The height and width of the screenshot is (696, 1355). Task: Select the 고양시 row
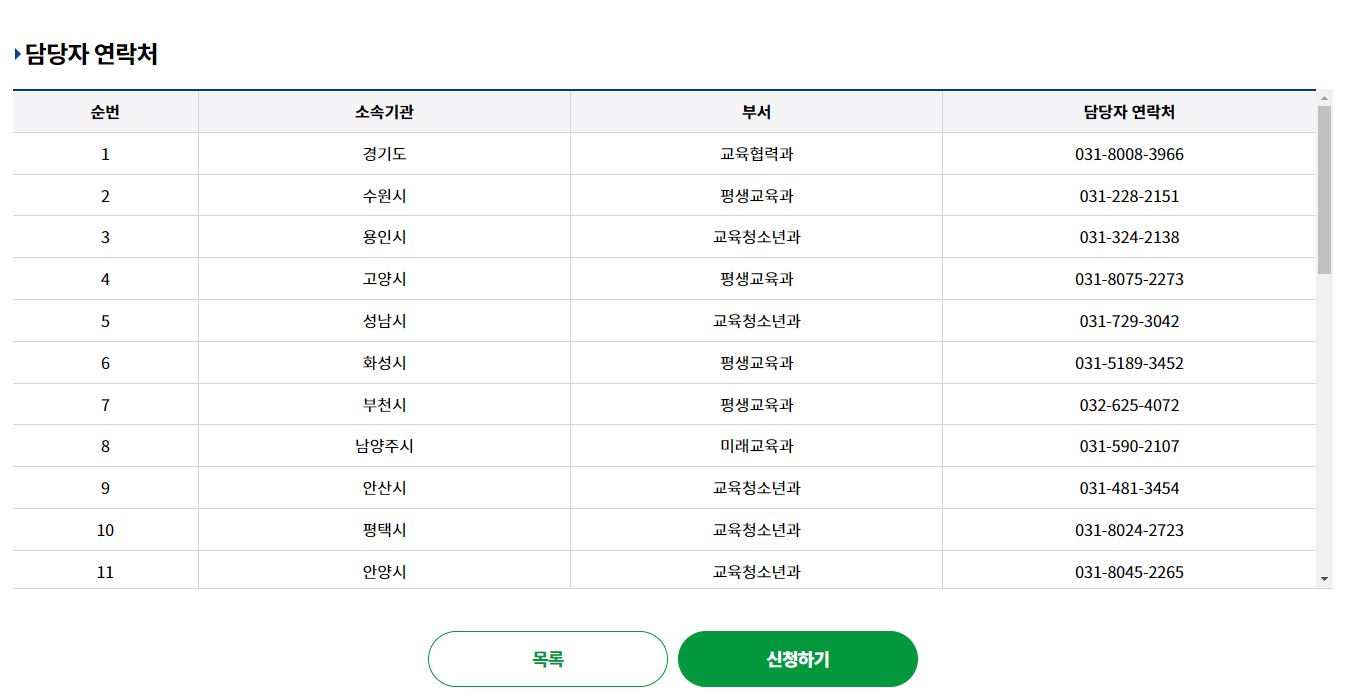(x=383, y=279)
